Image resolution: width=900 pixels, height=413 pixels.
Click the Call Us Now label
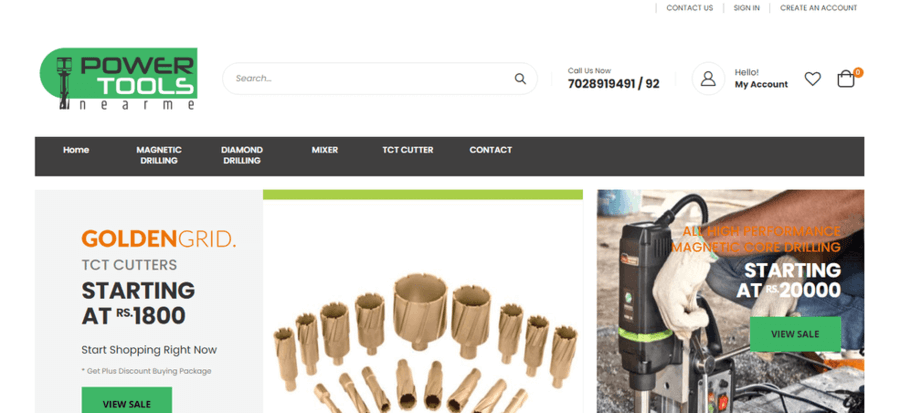click(x=589, y=71)
